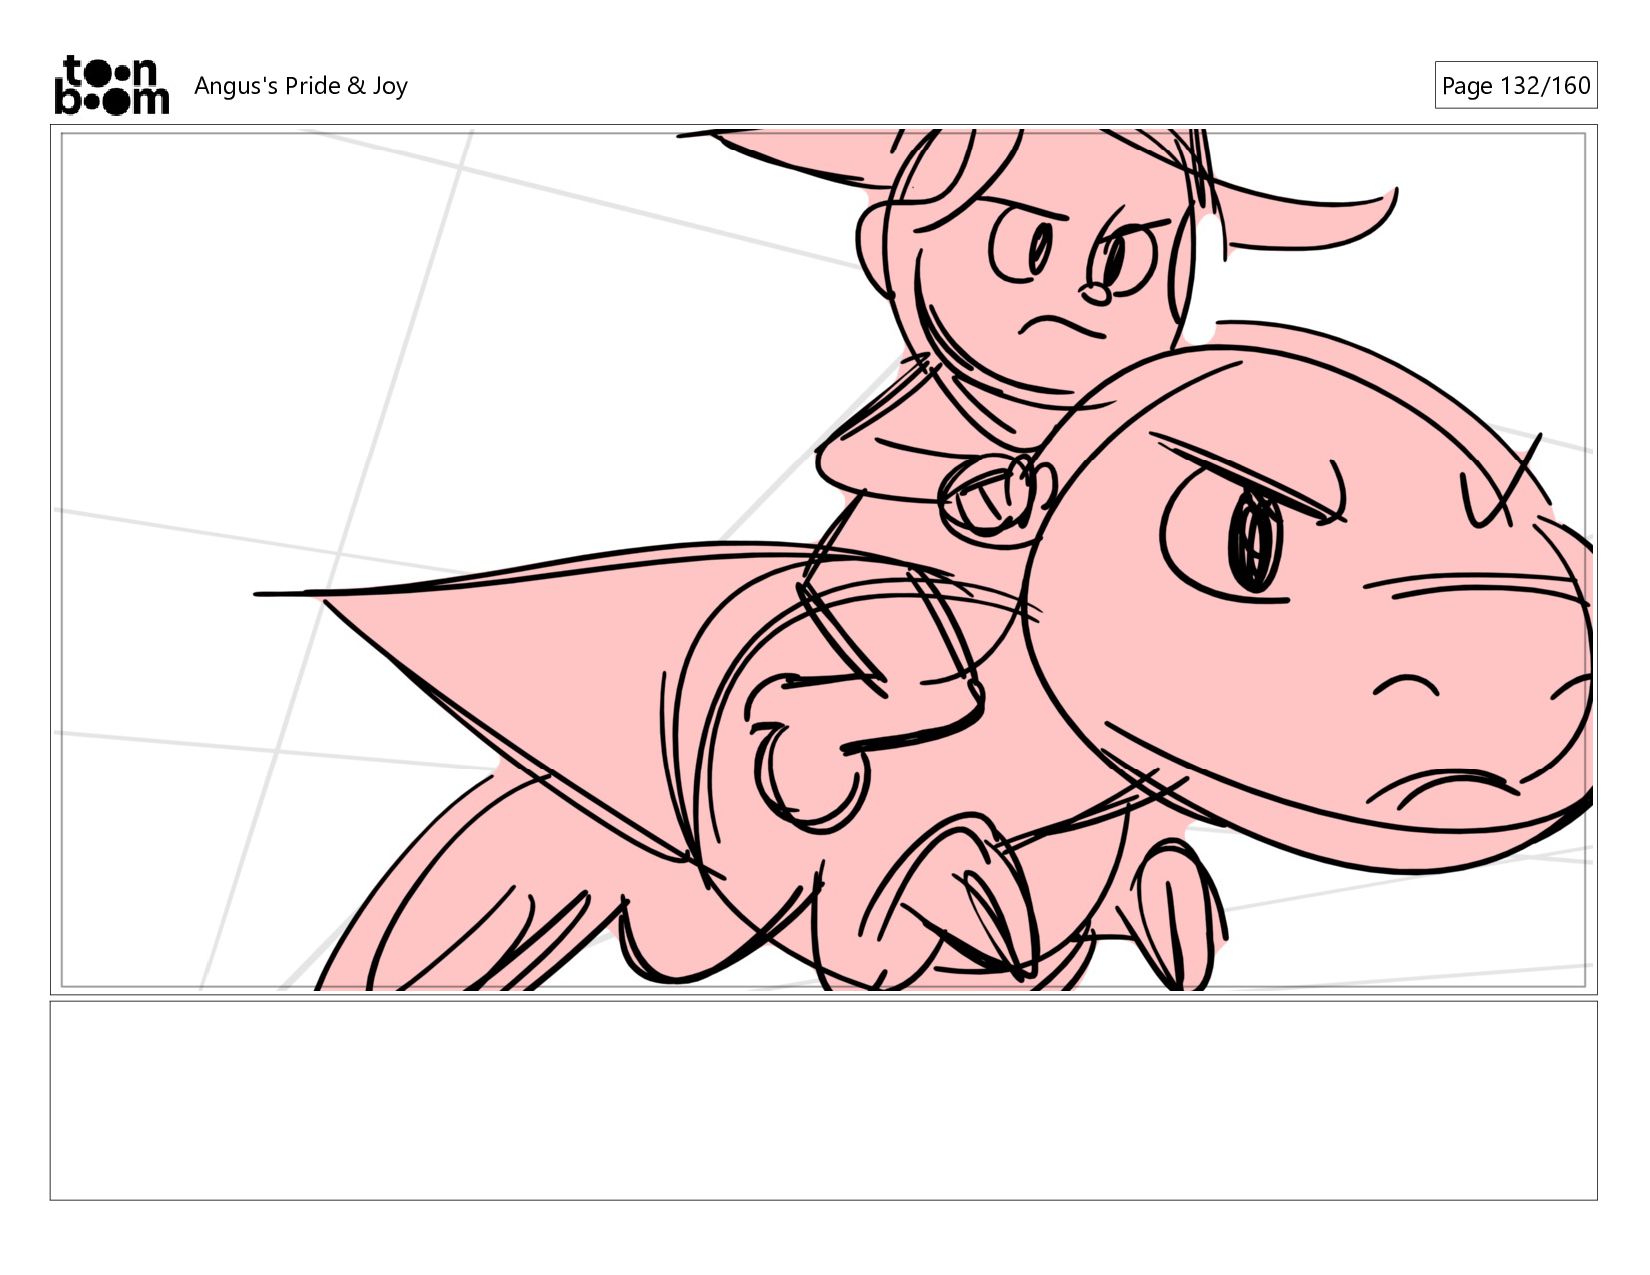1650x1275 pixels.
Task: Click the Toon Boom logo
Action: pyautogui.click(x=111, y=85)
